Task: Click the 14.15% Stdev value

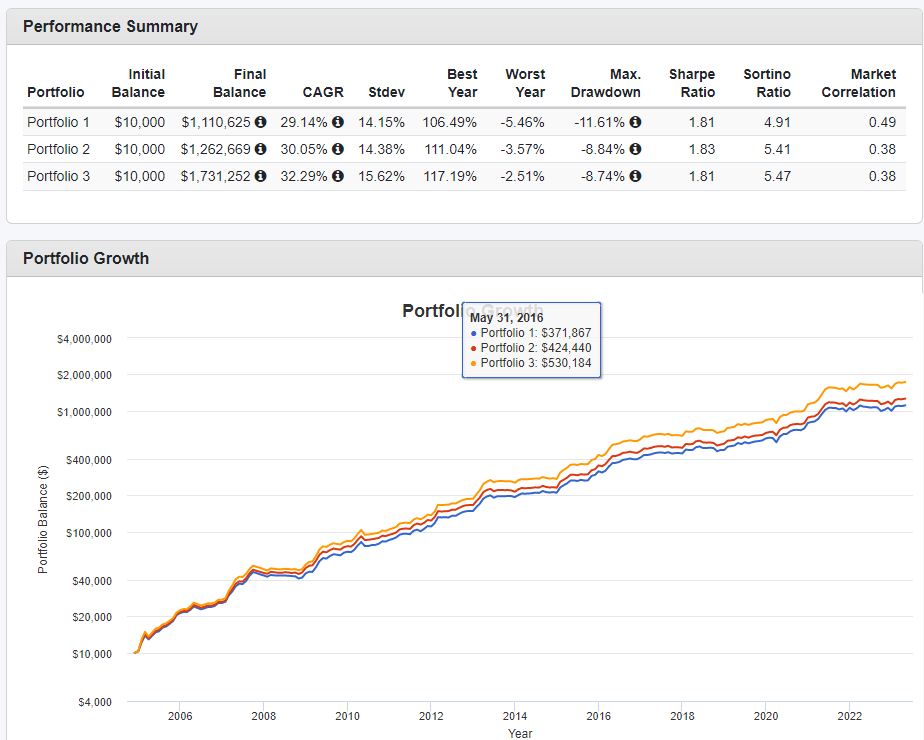Action: pyautogui.click(x=381, y=123)
